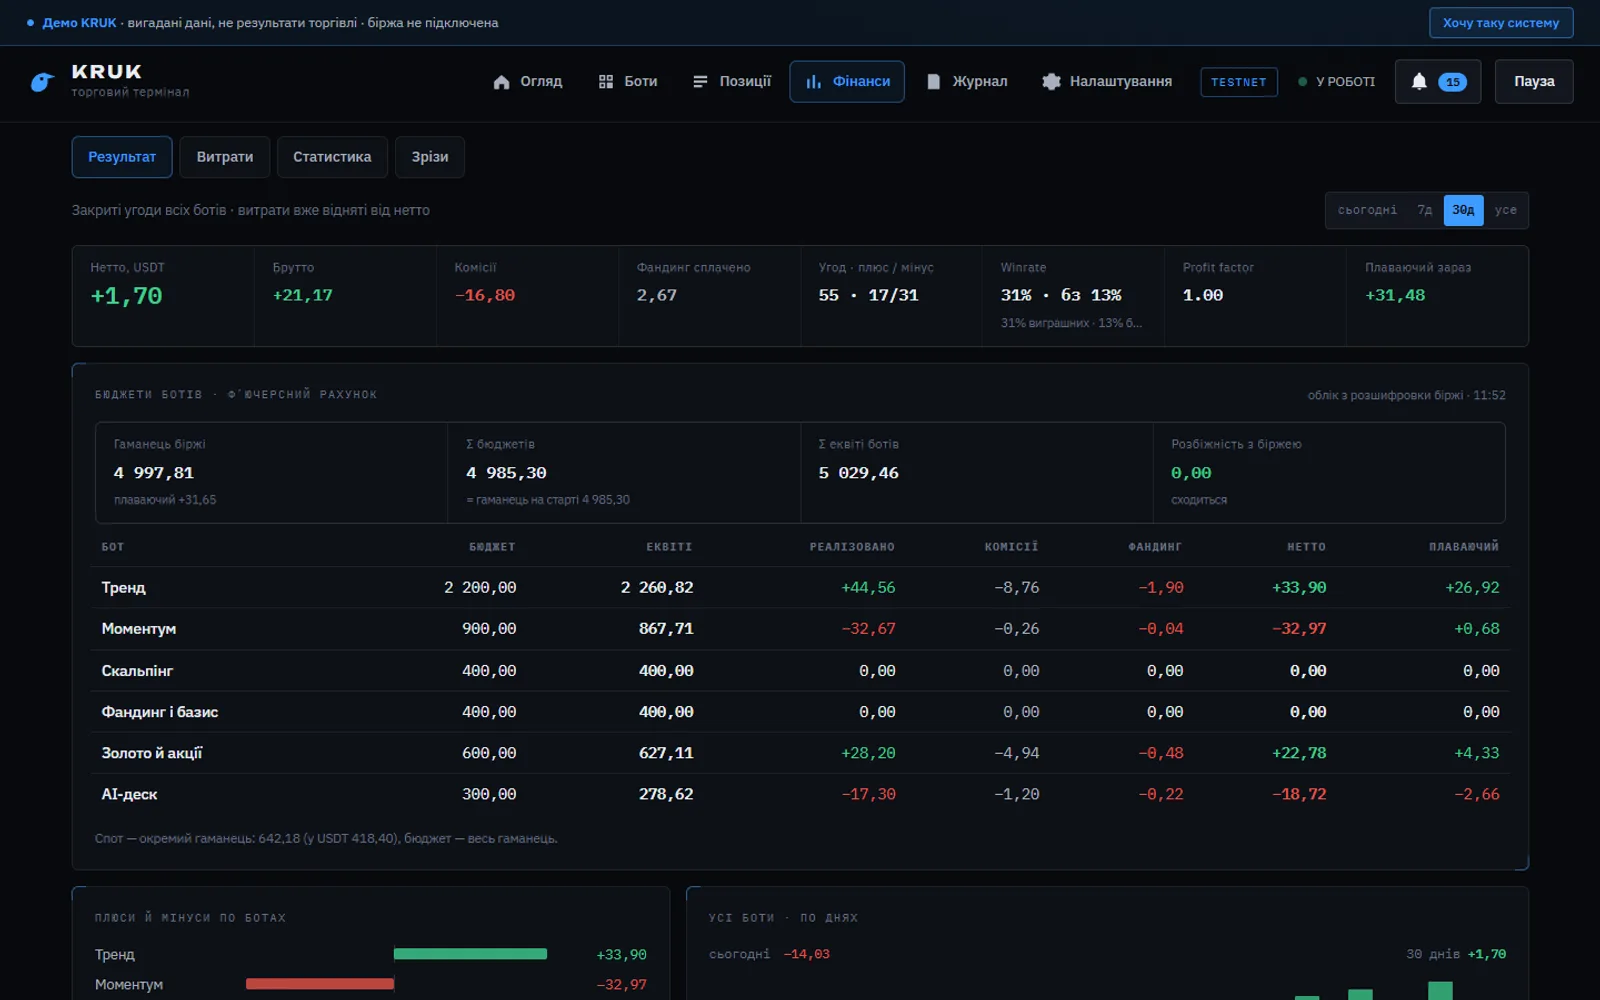
Task: Click the document icon beside Журнал
Action: click(933, 82)
